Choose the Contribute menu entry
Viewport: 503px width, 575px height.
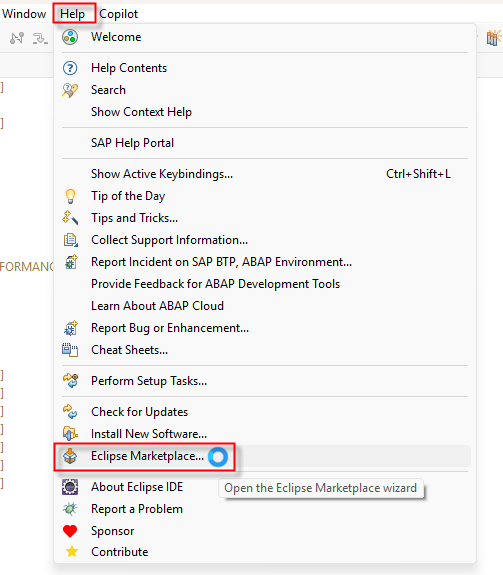[x=265, y=552]
